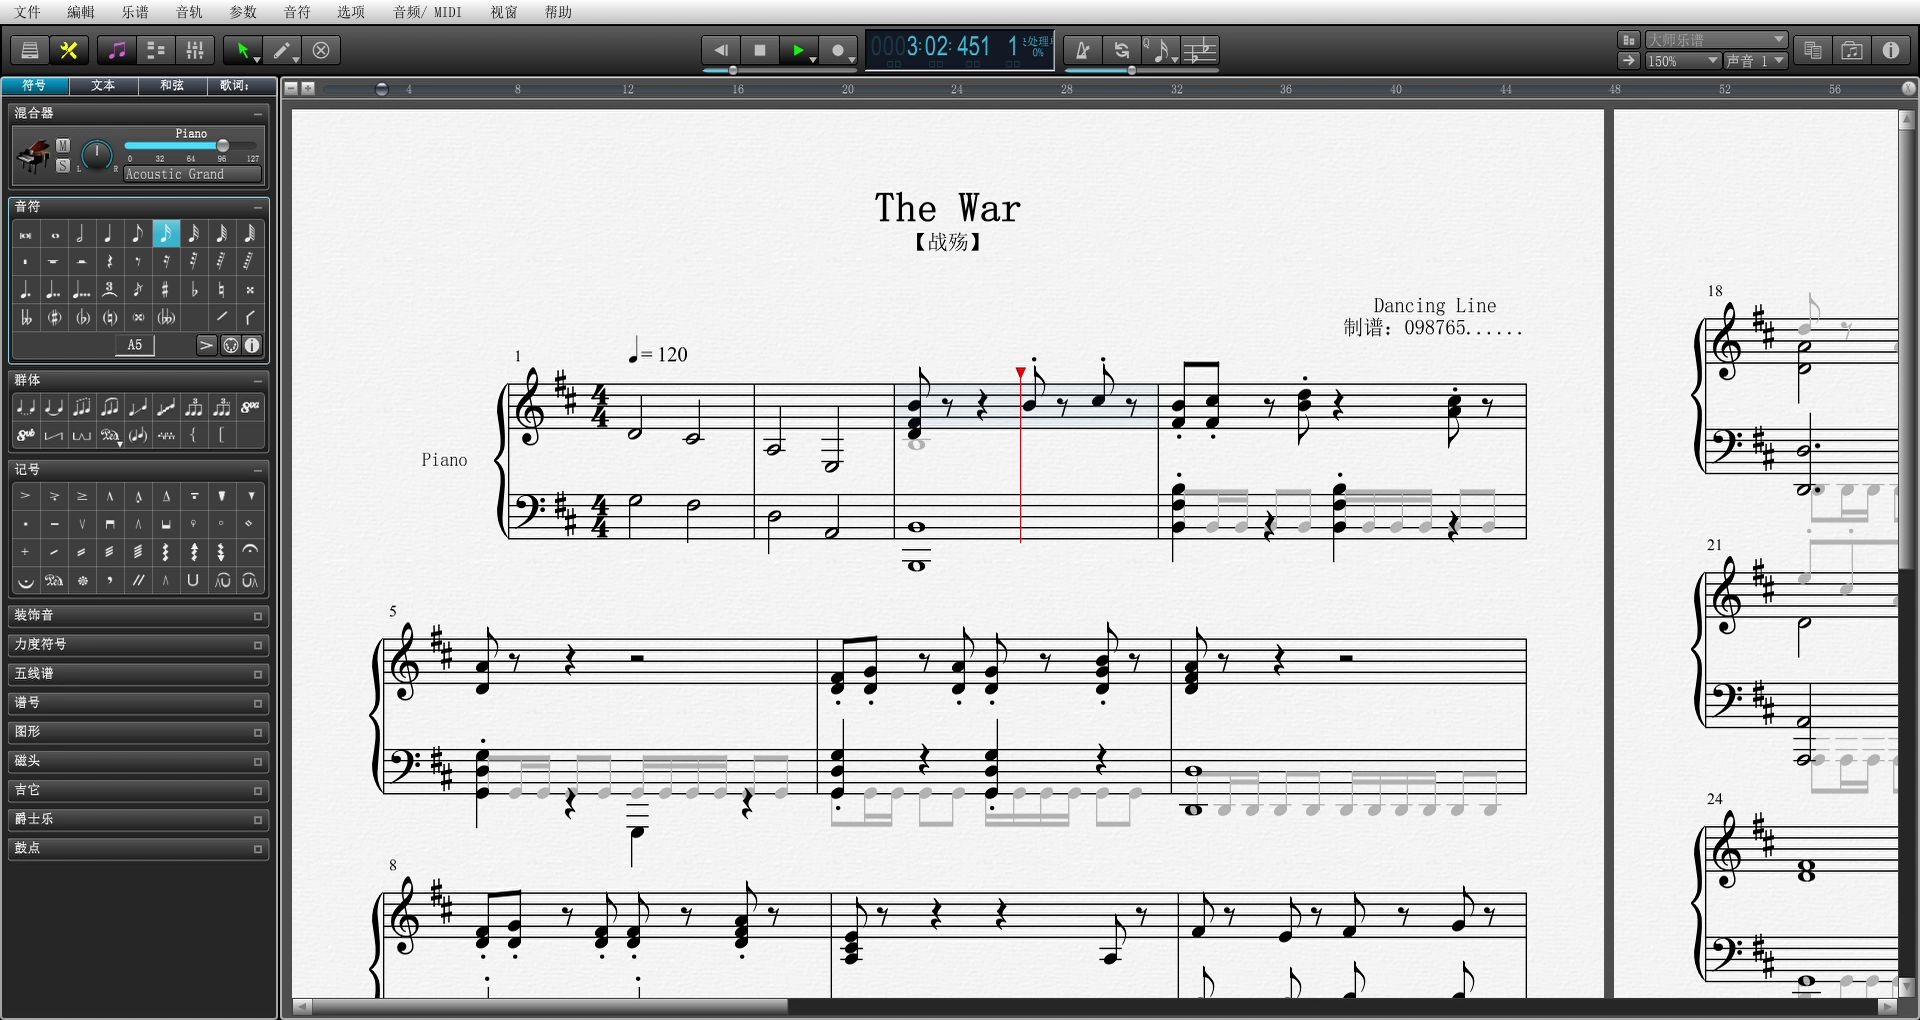1920x1020 pixels.
Task: Open the 音频/MIDI menu
Action: pyautogui.click(x=428, y=12)
